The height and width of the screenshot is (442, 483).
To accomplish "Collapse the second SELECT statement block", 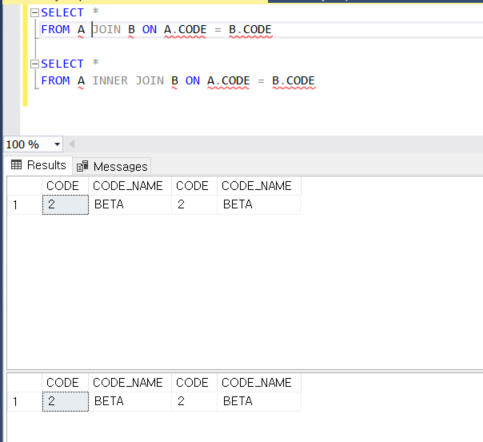I will 34,64.
